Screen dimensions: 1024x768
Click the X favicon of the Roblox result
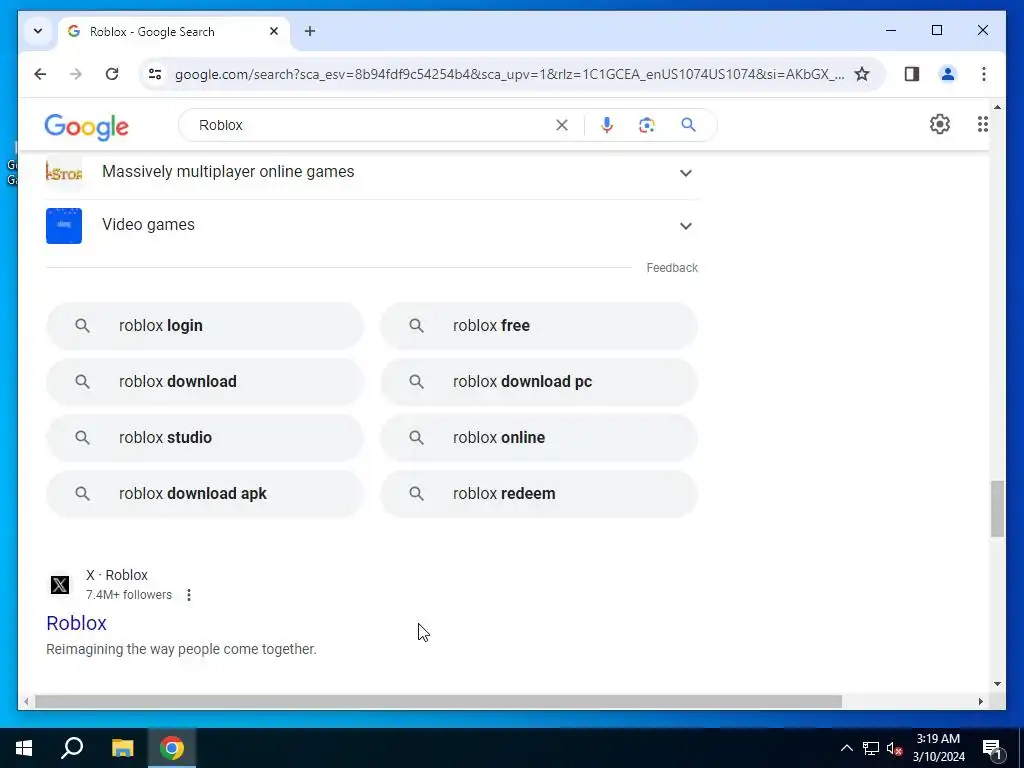[60, 584]
